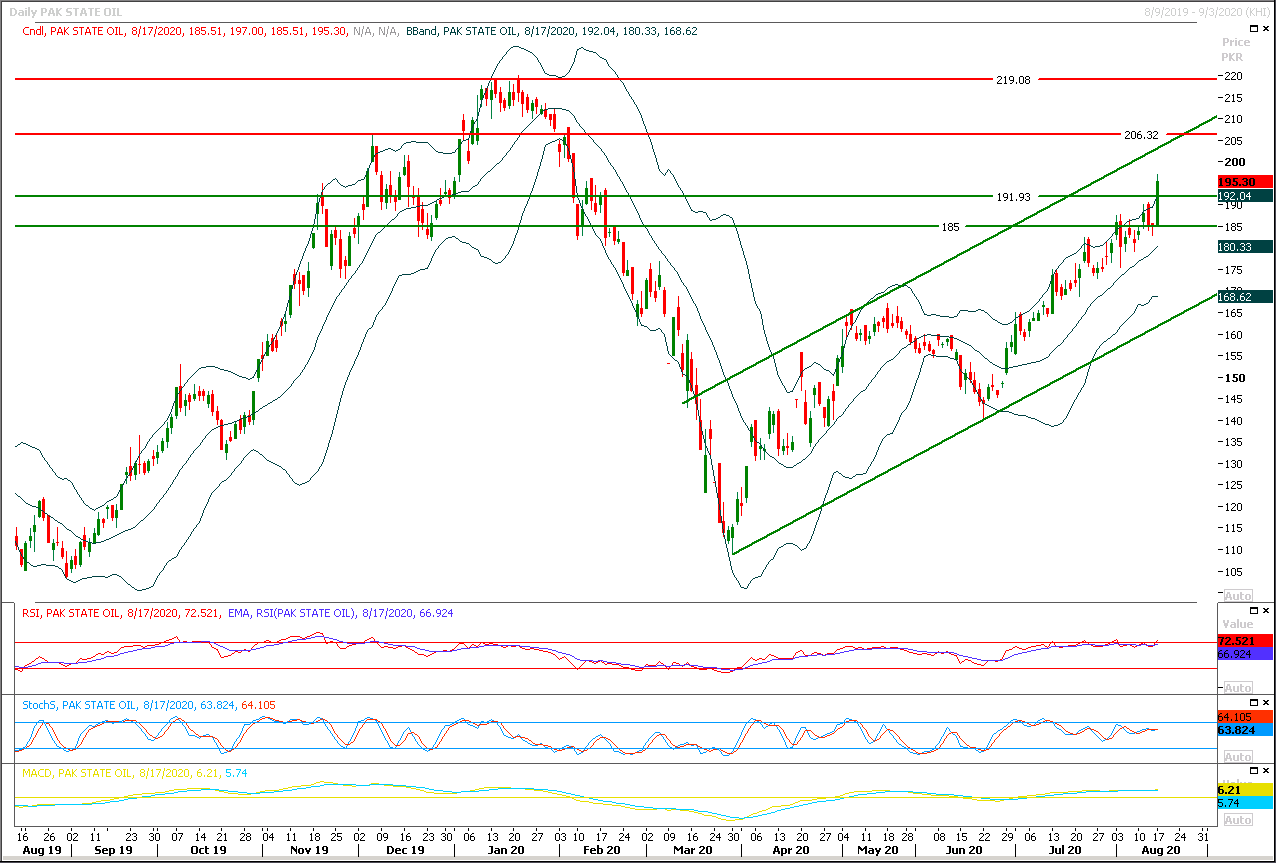
Task: Click the 105 tick on price axis
Action: tap(1233, 572)
